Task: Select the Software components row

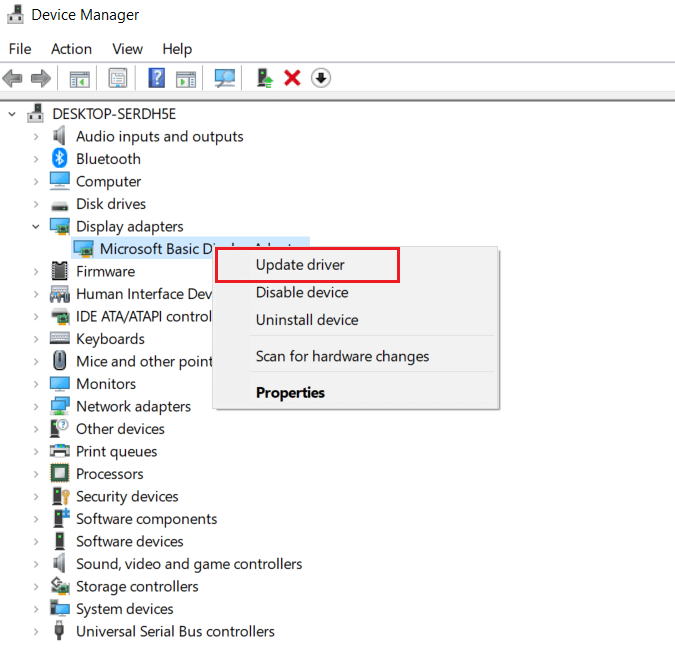Action: click(x=146, y=519)
